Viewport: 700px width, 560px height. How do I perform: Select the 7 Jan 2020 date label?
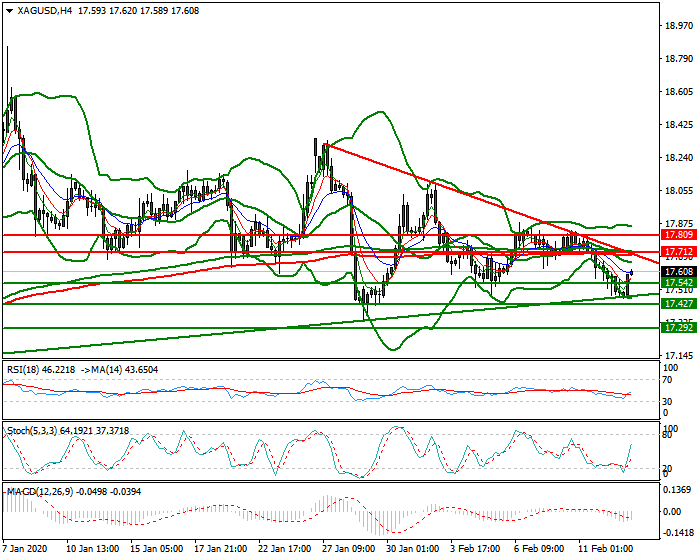tap(25, 548)
